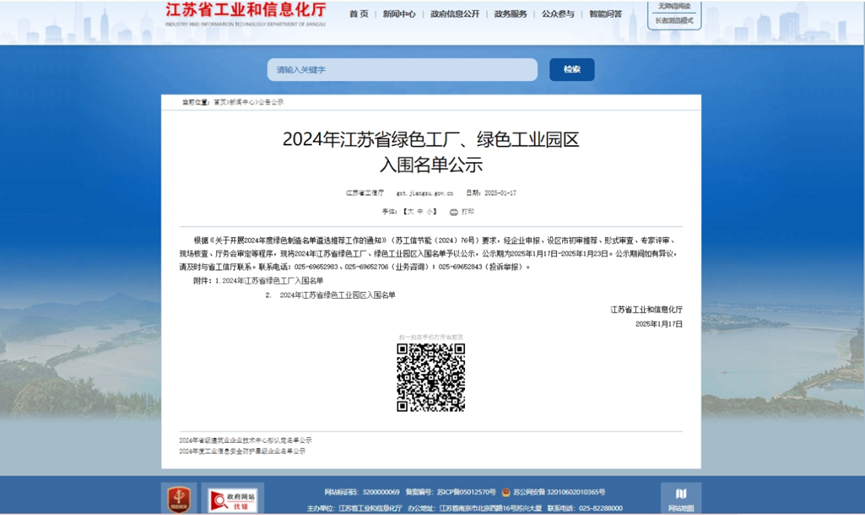Click the 苏ICP备05012570号 footer link
Image resolution: width=865 pixels, height=515 pixels.
pos(466,492)
